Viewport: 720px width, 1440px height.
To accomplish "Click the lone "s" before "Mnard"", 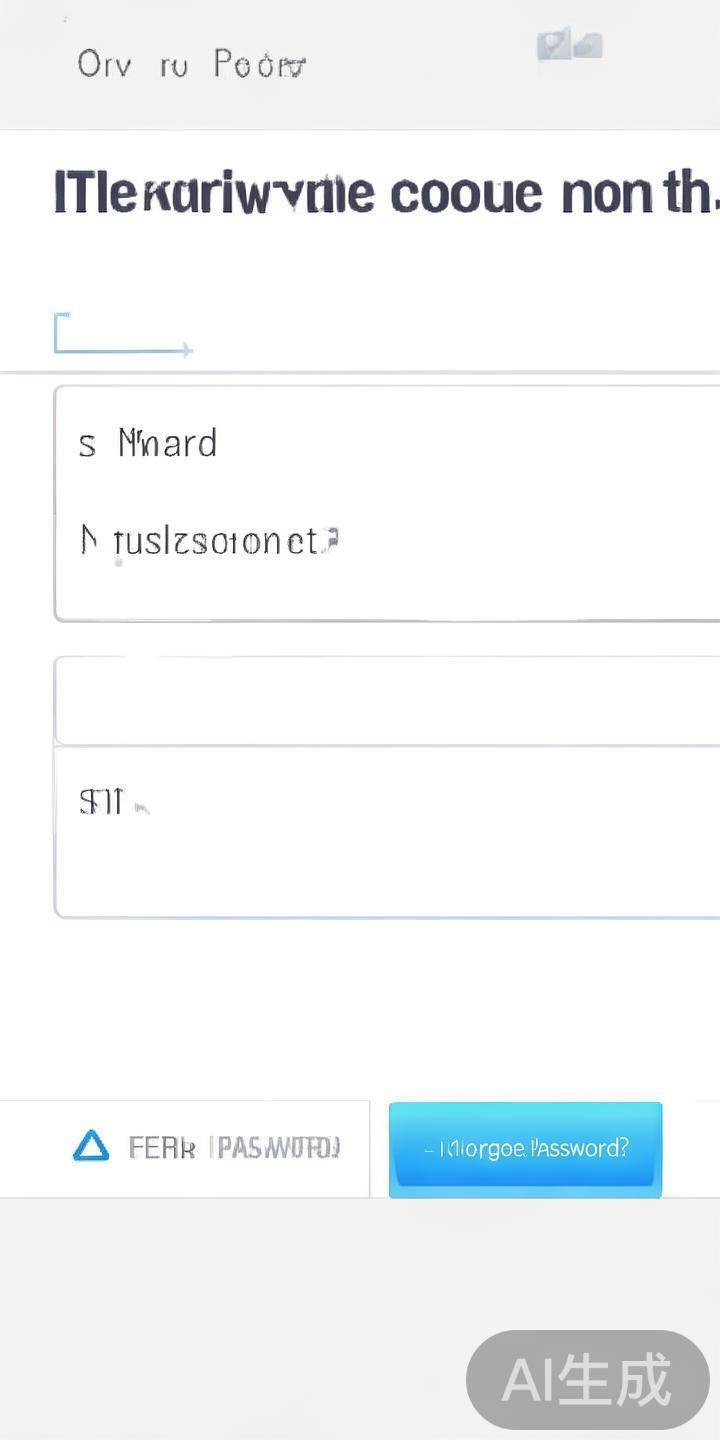I will [x=87, y=445].
